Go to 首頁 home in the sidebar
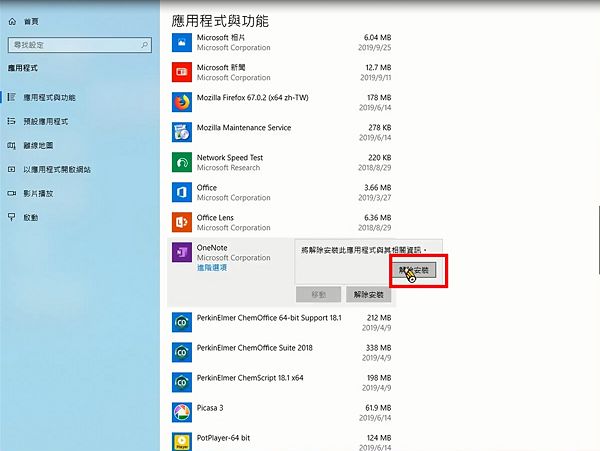The height and width of the screenshot is (451, 600). [x=29, y=19]
